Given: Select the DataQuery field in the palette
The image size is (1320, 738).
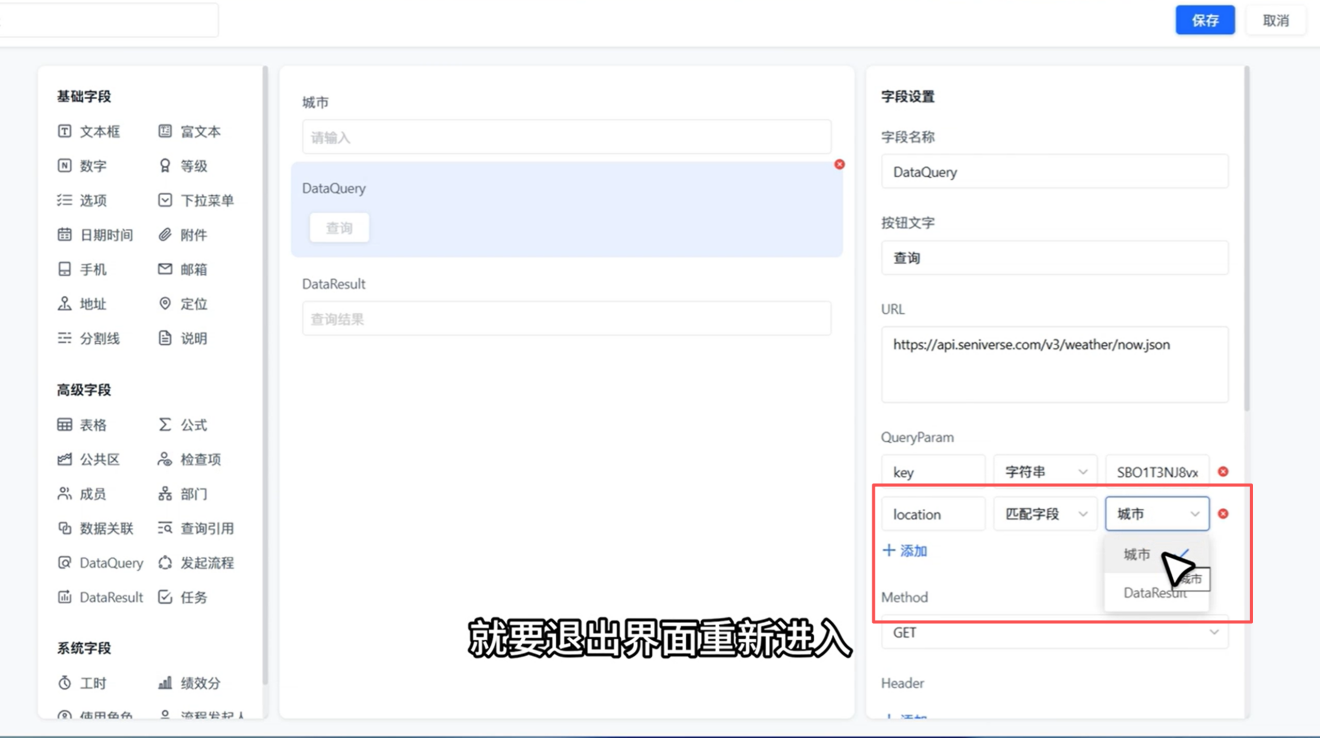Looking at the screenshot, I should [100, 563].
